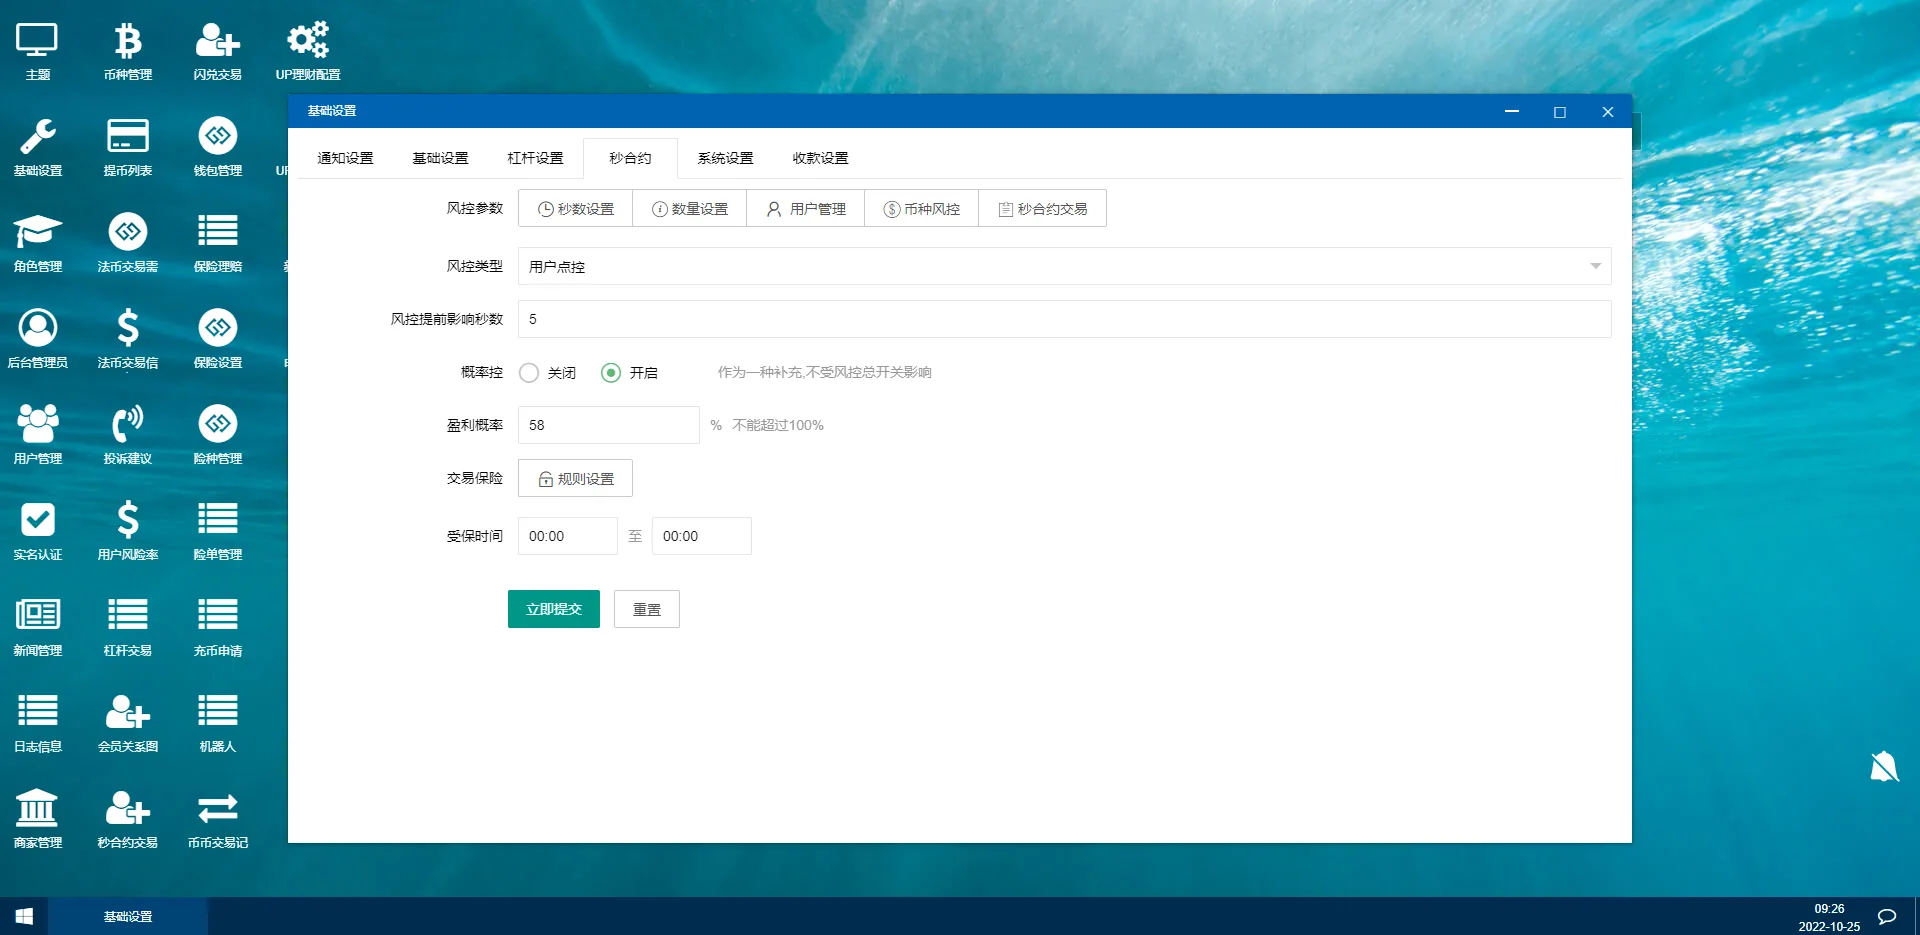Select the 关闭 (close) radio button
The width and height of the screenshot is (1920, 935).
(x=529, y=373)
